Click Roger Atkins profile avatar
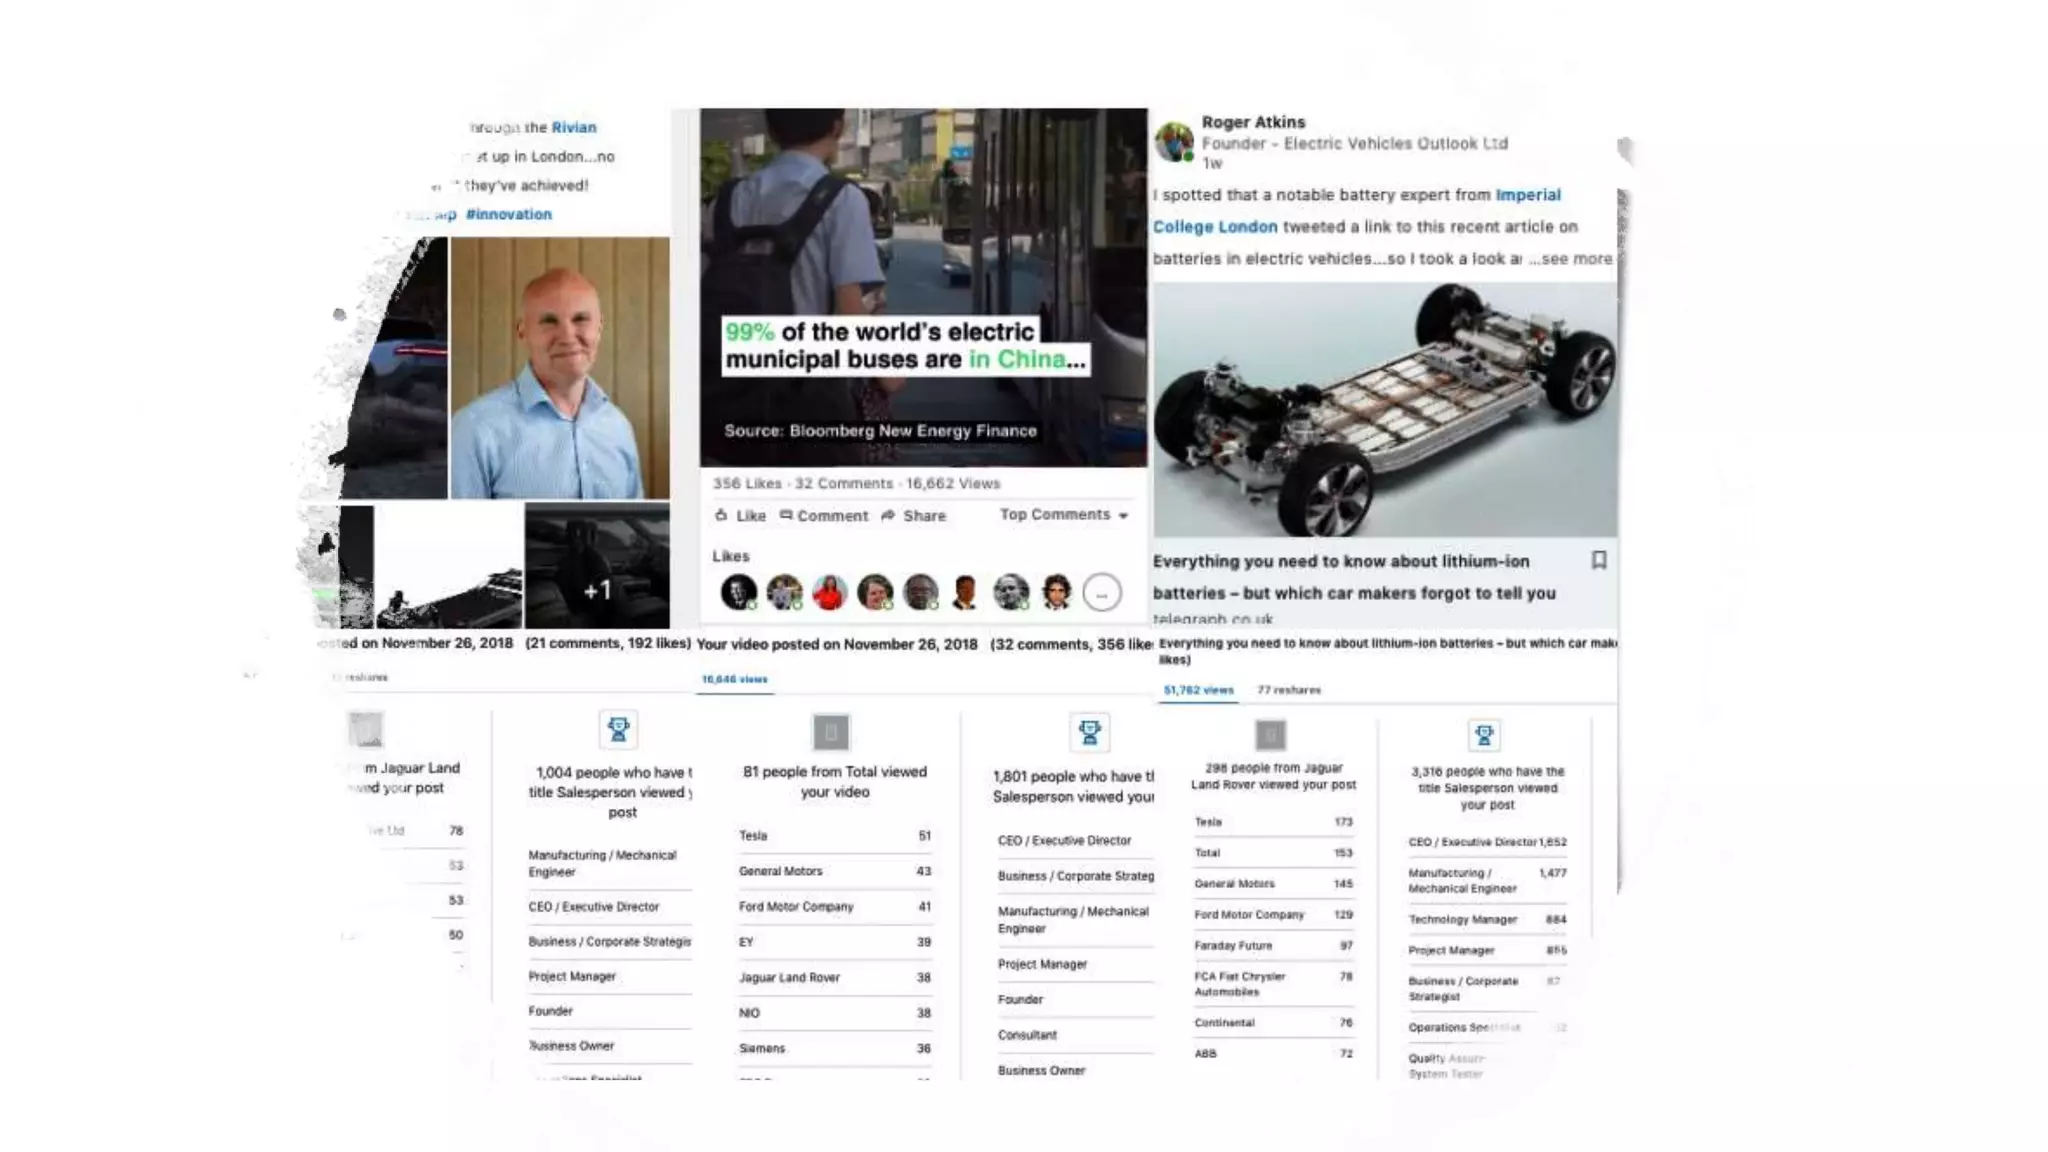 1174,142
